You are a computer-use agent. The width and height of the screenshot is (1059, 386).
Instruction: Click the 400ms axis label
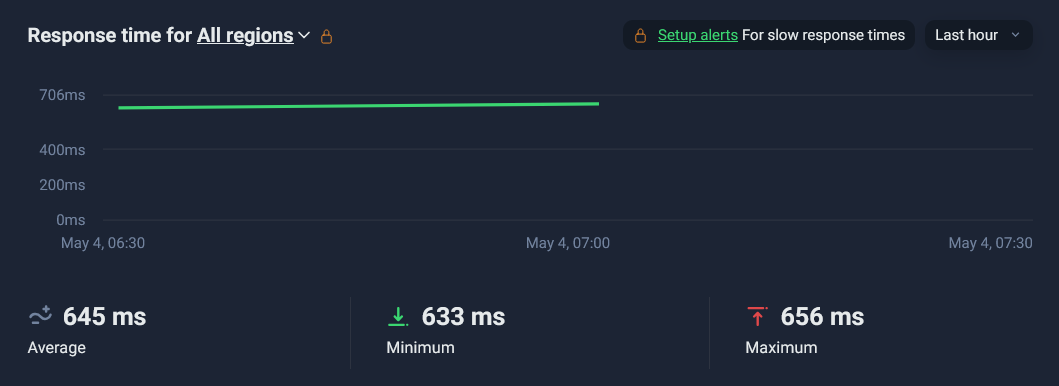pos(62,150)
